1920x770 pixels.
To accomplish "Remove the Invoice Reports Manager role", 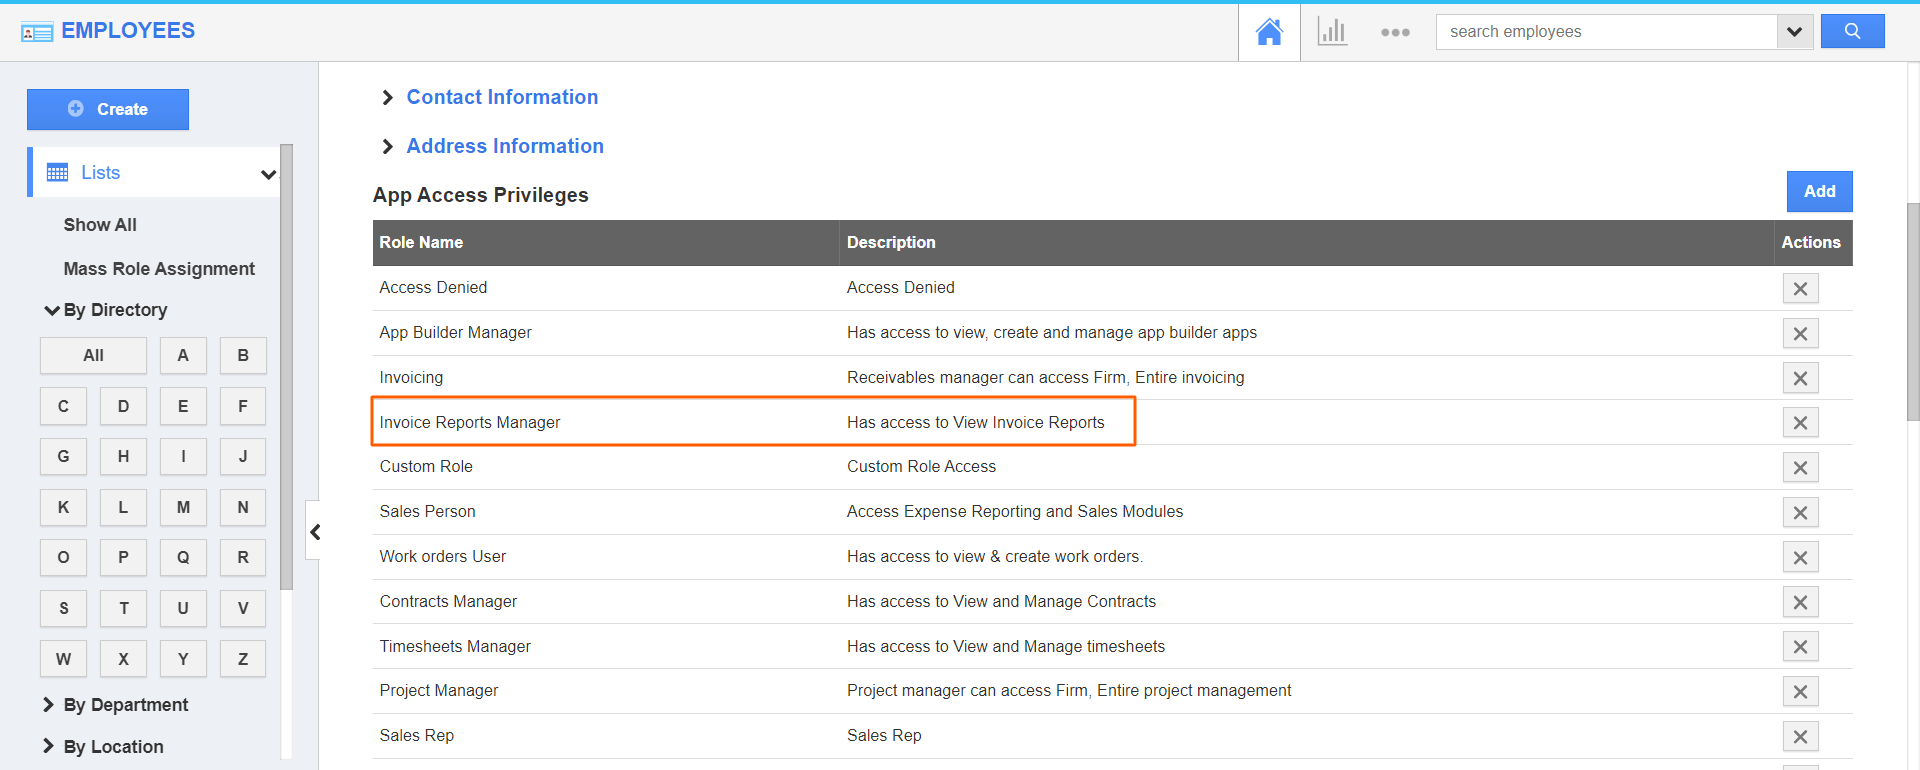I will pyautogui.click(x=1800, y=423).
